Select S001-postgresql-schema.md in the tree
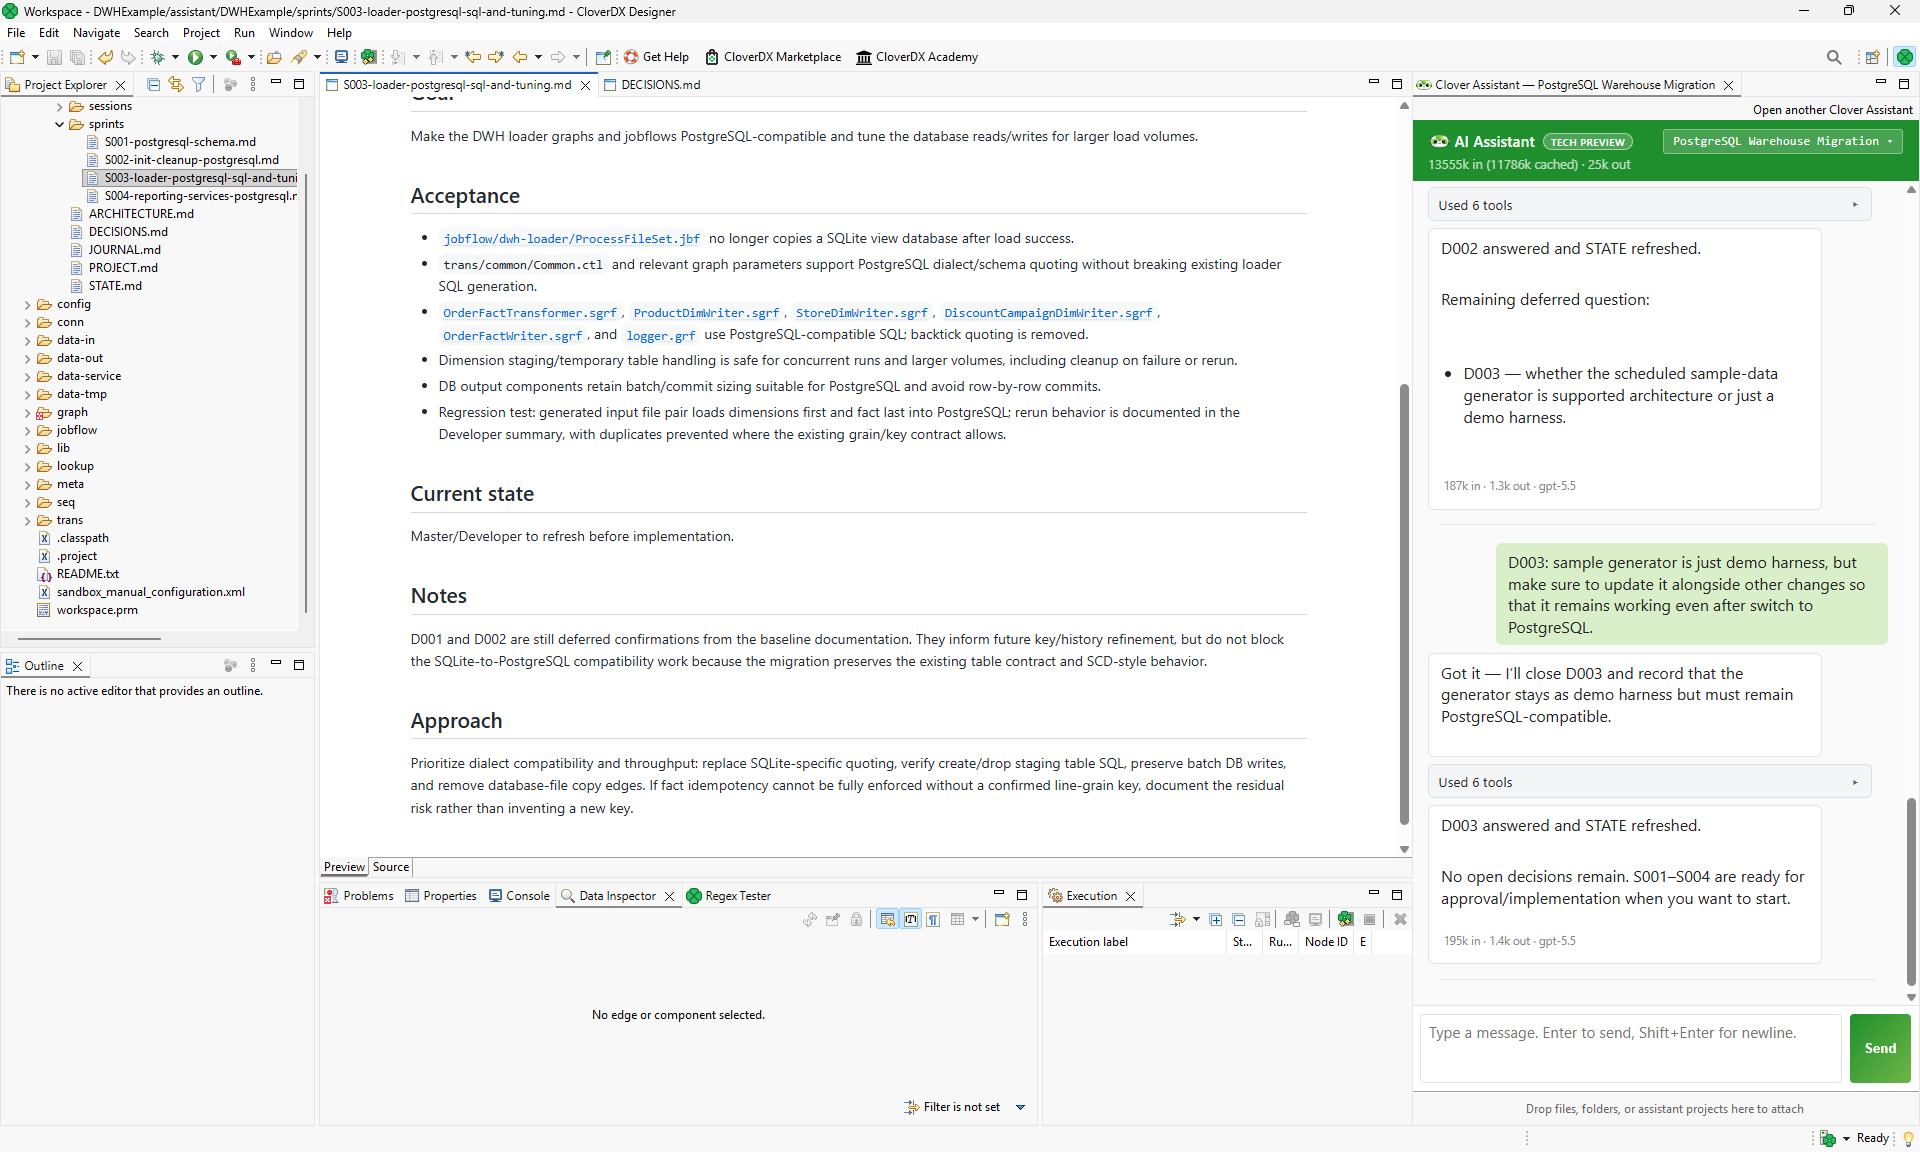Viewport: 1920px width, 1152px height. tap(180, 142)
